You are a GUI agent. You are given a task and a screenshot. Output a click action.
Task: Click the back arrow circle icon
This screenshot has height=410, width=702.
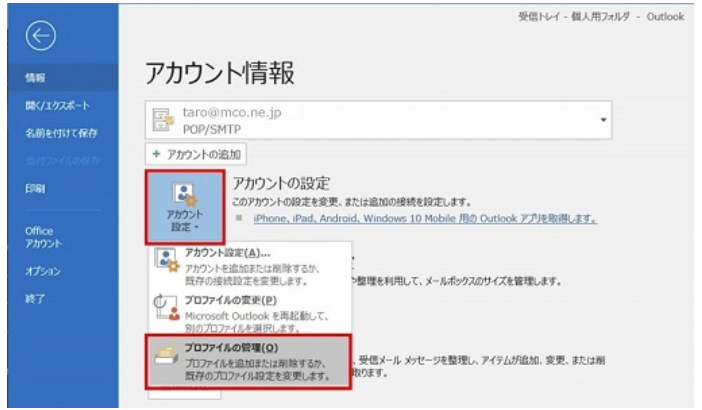41,35
